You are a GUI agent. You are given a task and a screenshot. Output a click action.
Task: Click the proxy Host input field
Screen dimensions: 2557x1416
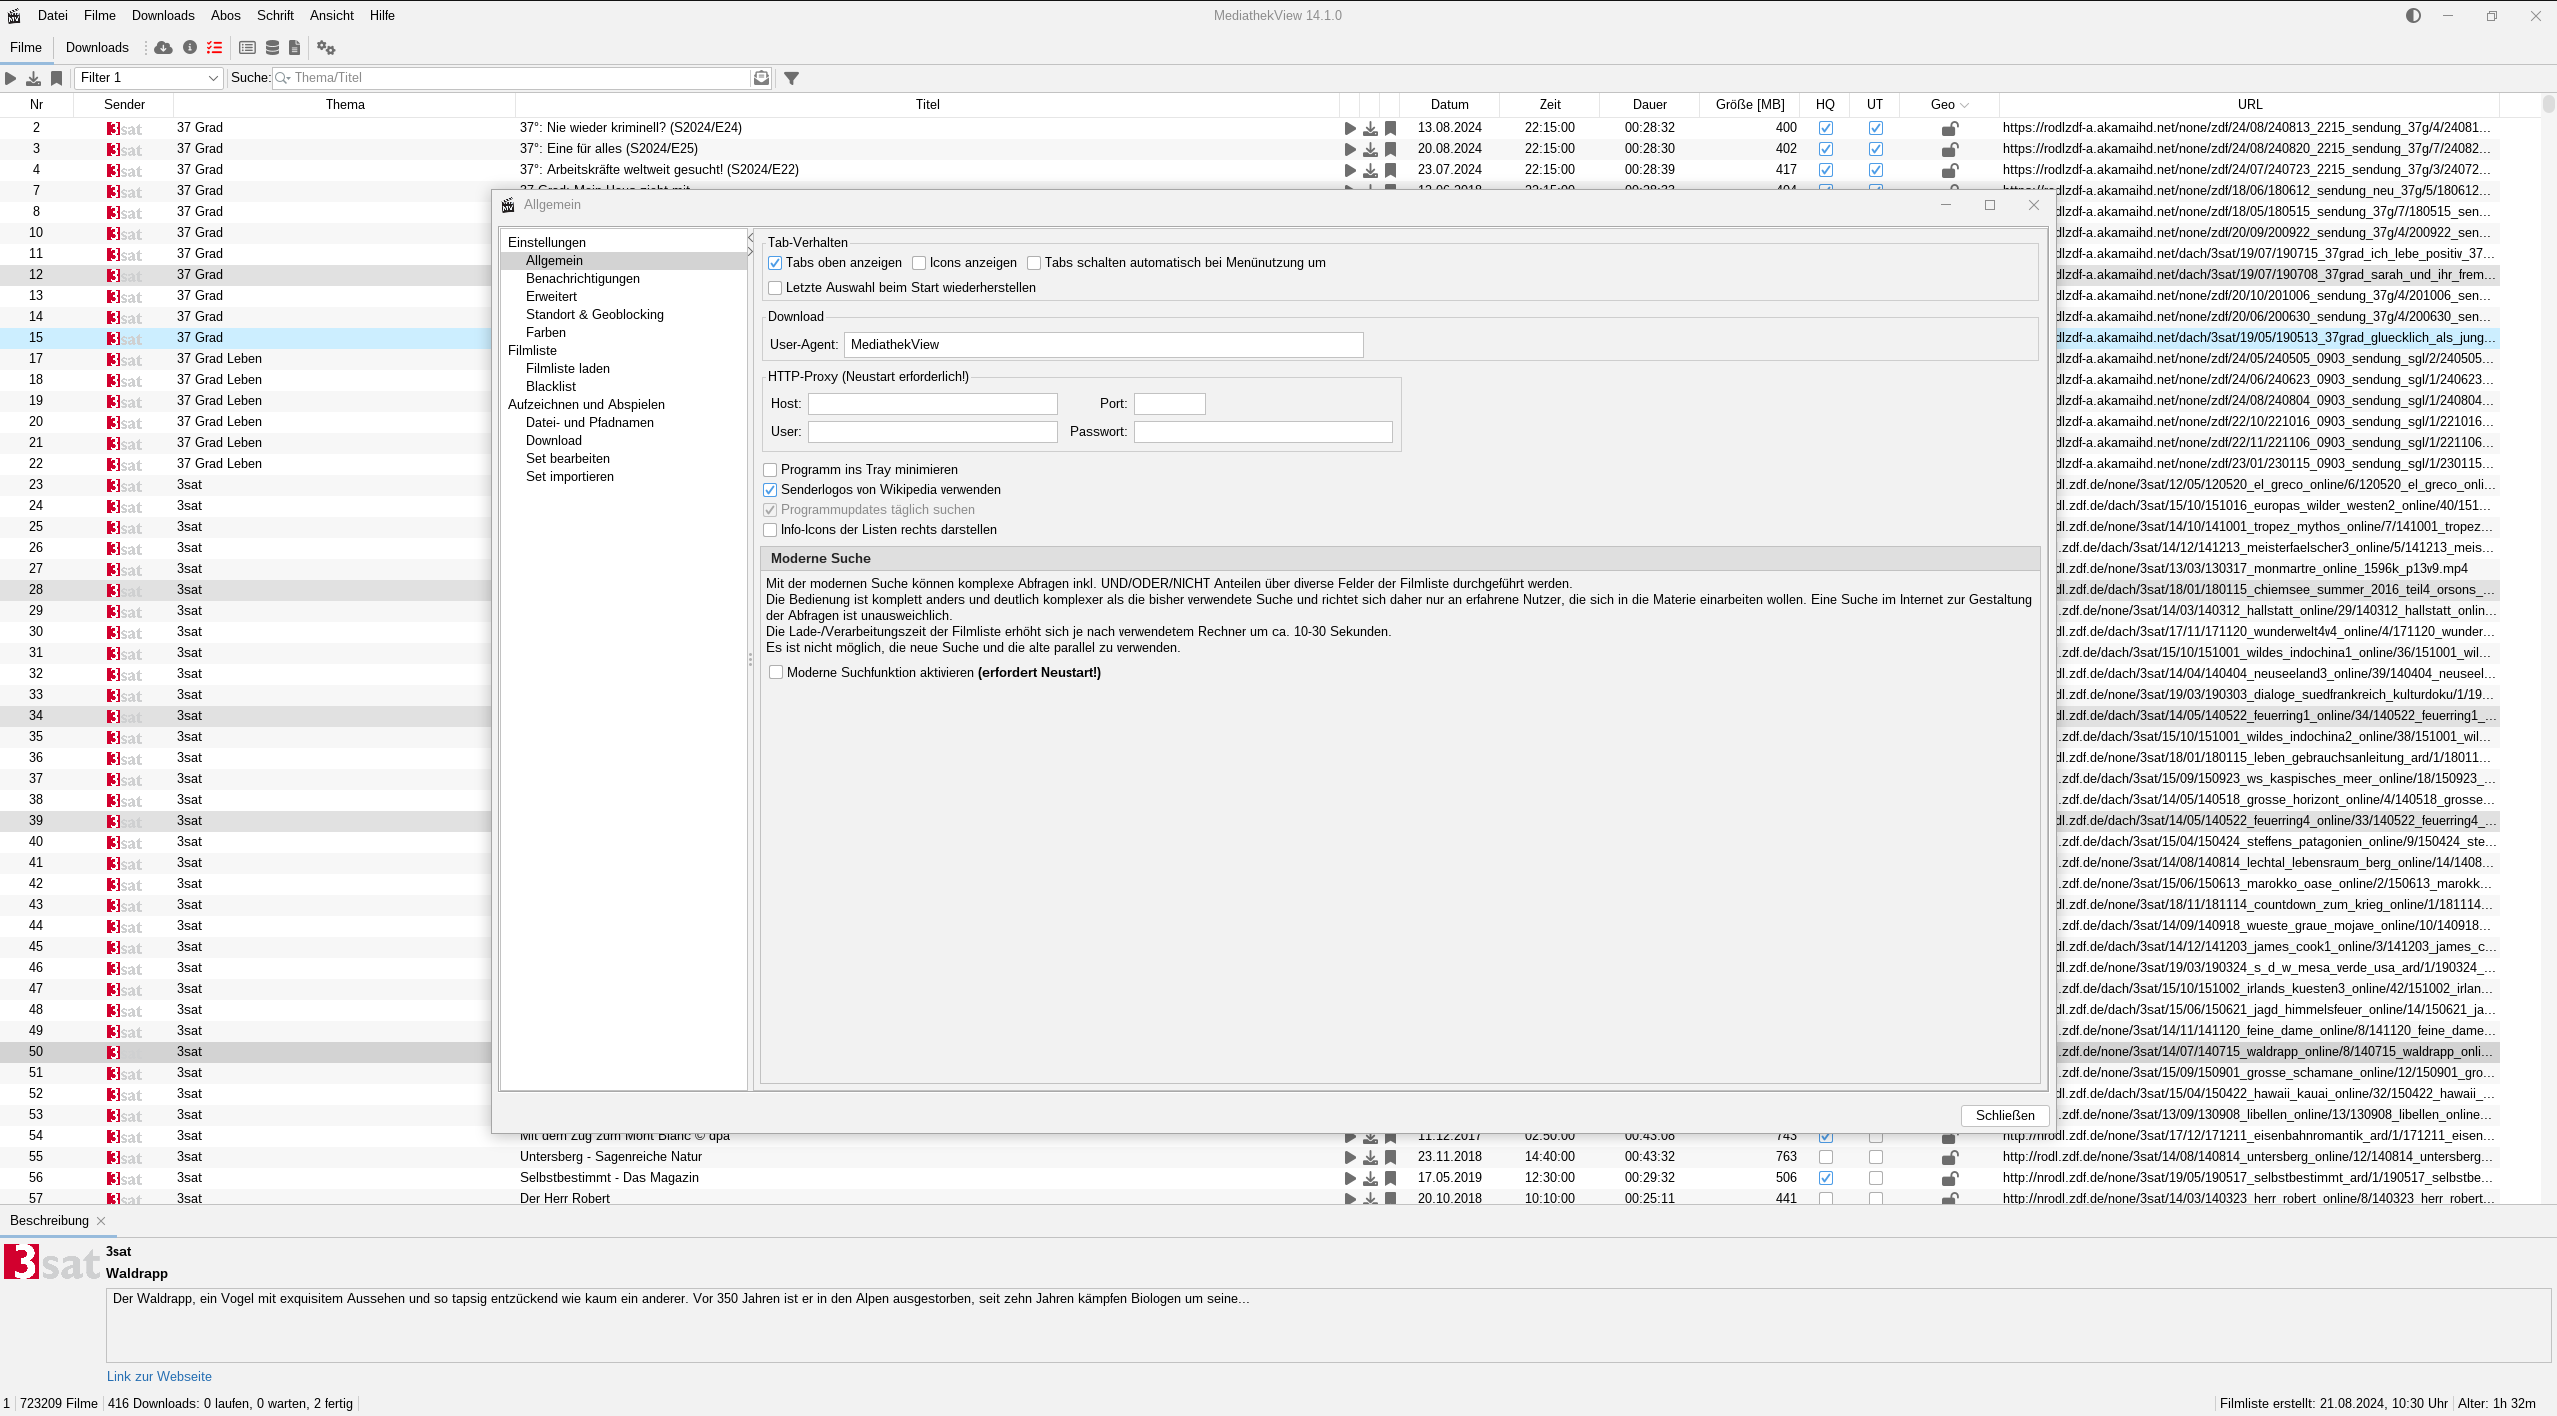tap(933, 404)
